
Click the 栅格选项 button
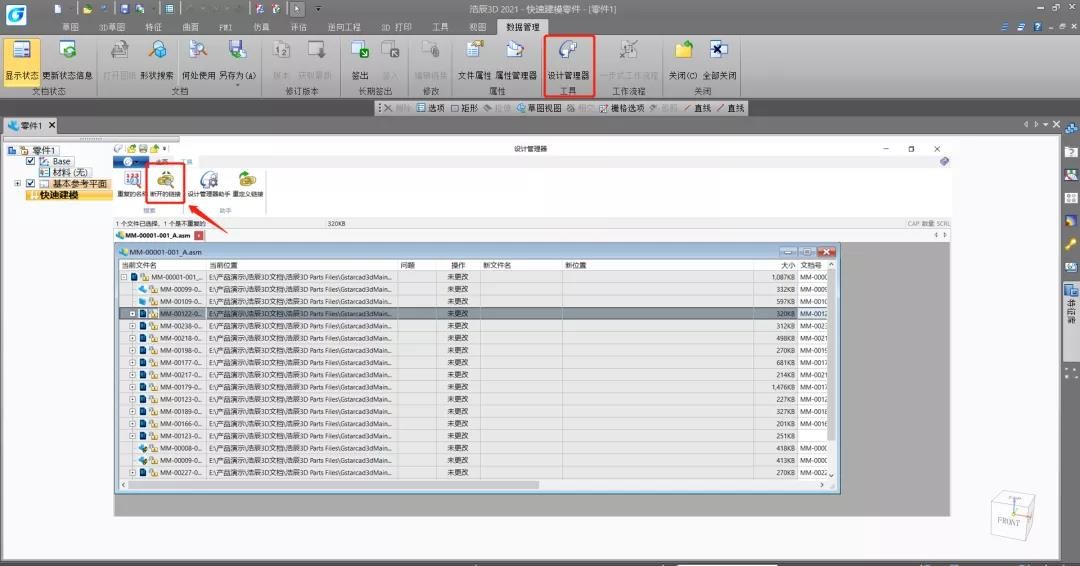622,108
